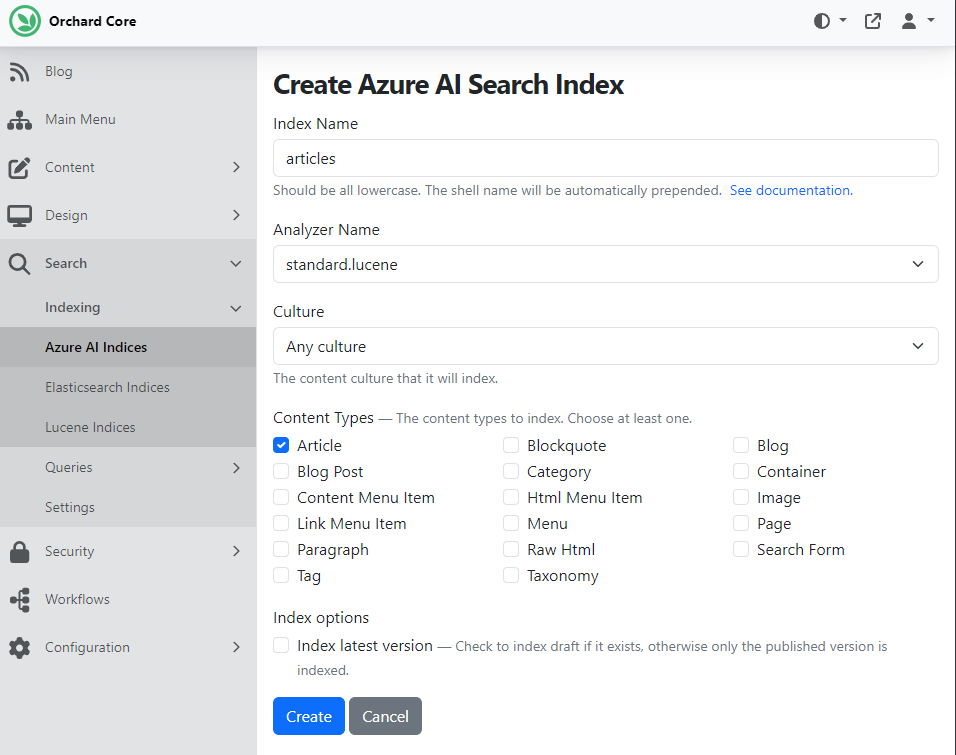The image size is (956, 755).
Task: Click the Configuration gear icon
Action: tap(20, 648)
